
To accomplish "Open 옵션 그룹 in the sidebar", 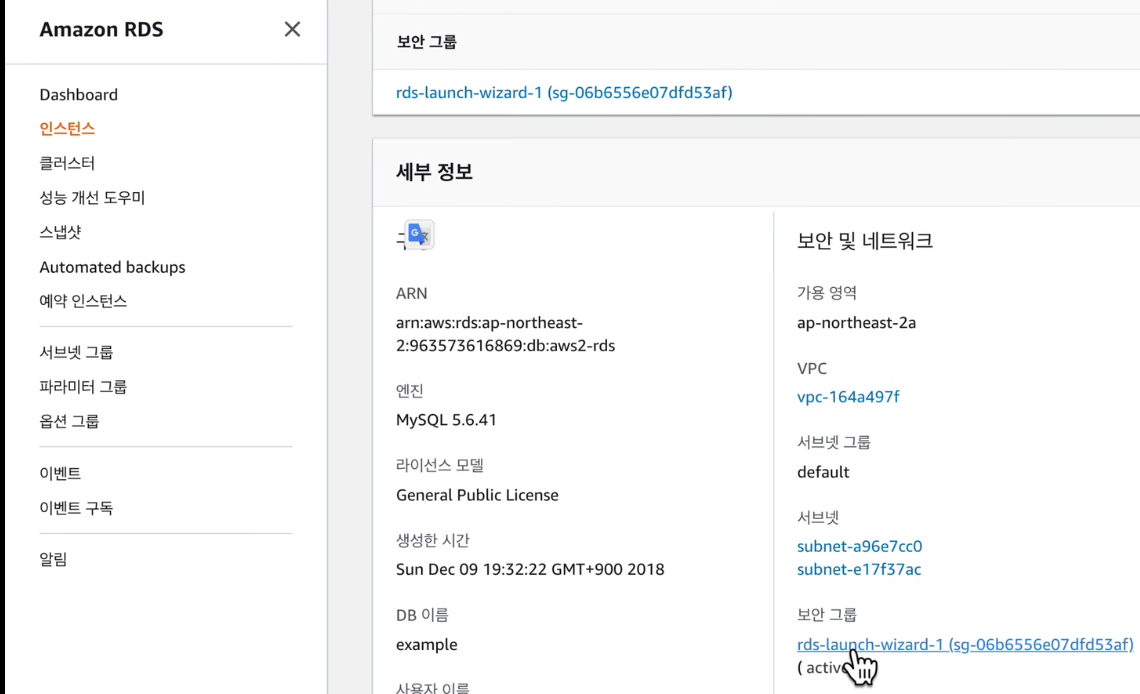I will 69,421.
